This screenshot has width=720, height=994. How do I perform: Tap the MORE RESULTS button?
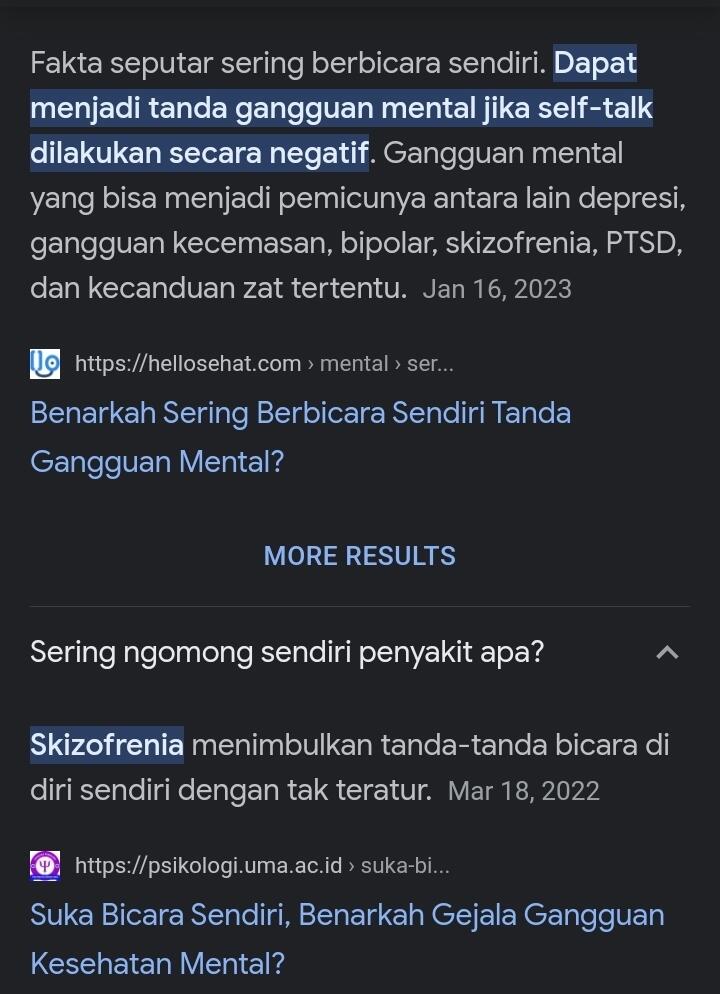[359, 555]
